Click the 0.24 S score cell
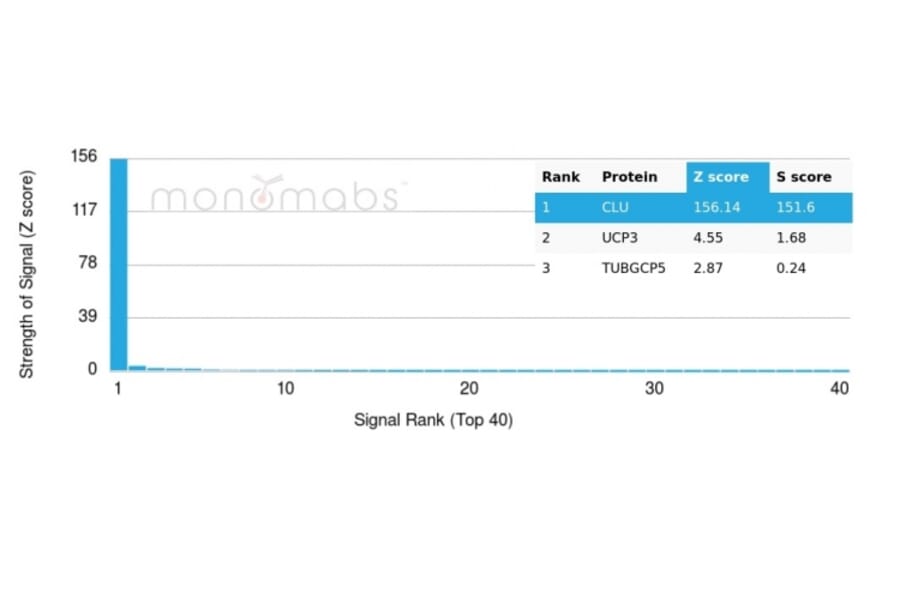The width and height of the screenshot is (900, 594). [791, 268]
